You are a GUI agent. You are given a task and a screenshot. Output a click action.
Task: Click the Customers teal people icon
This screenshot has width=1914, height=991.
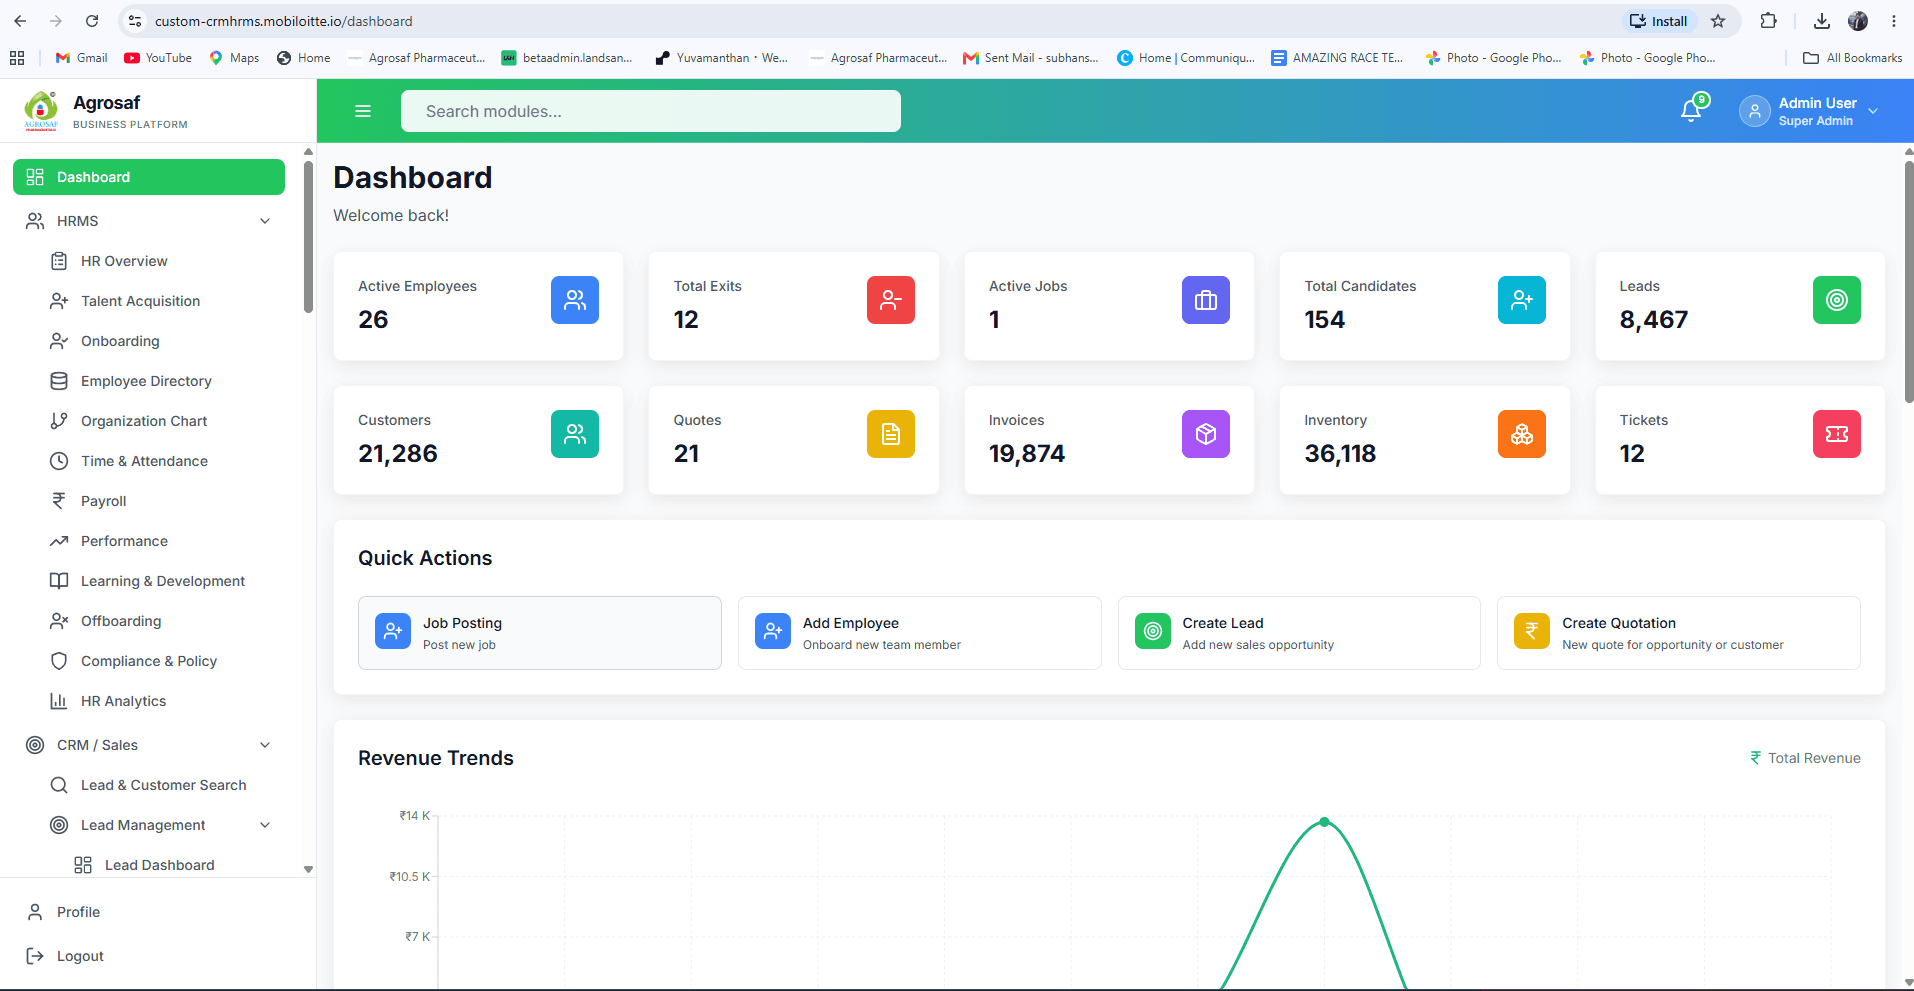pos(575,434)
